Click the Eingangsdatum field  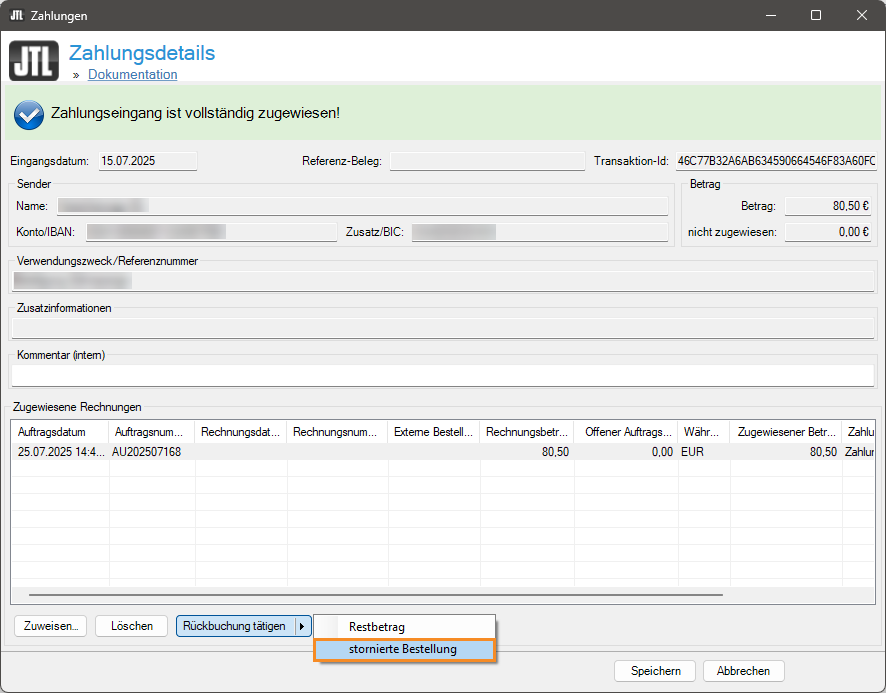147,161
